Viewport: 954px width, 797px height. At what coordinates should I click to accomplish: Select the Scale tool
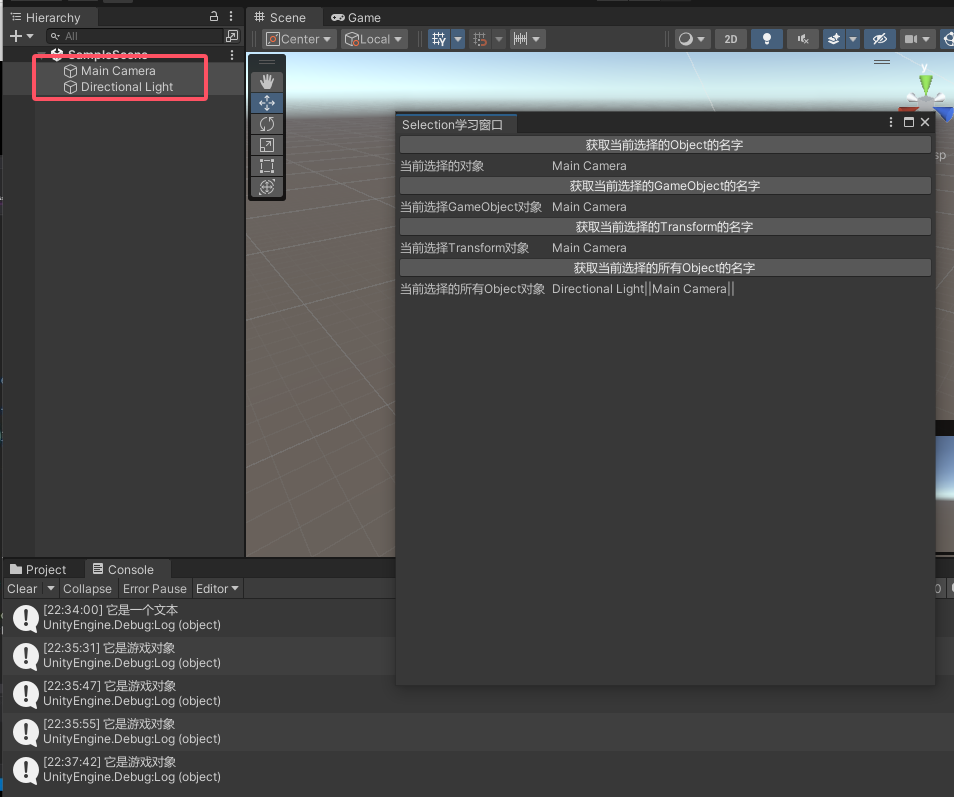(x=266, y=145)
